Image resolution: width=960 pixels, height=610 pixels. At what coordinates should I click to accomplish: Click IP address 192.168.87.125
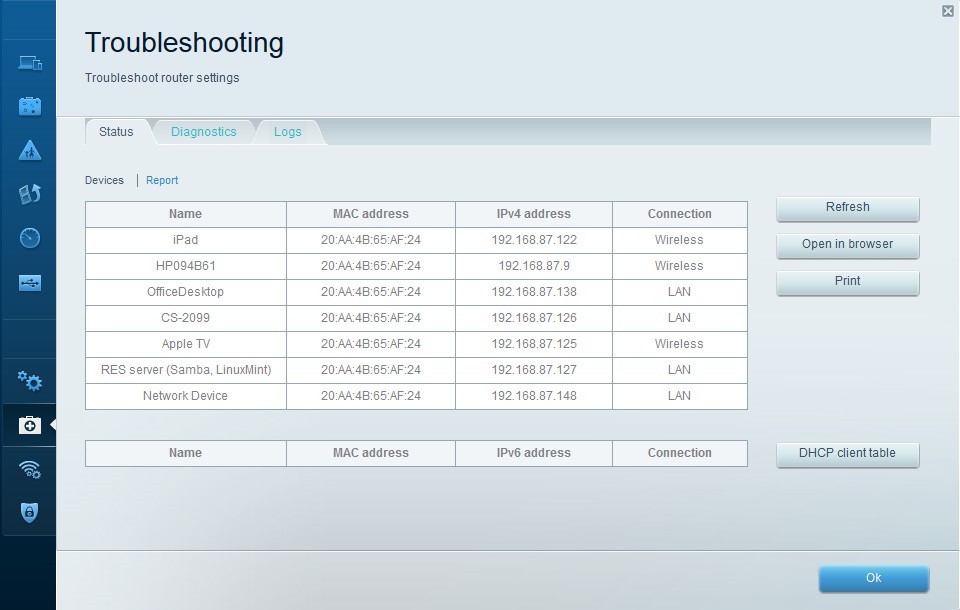click(534, 344)
